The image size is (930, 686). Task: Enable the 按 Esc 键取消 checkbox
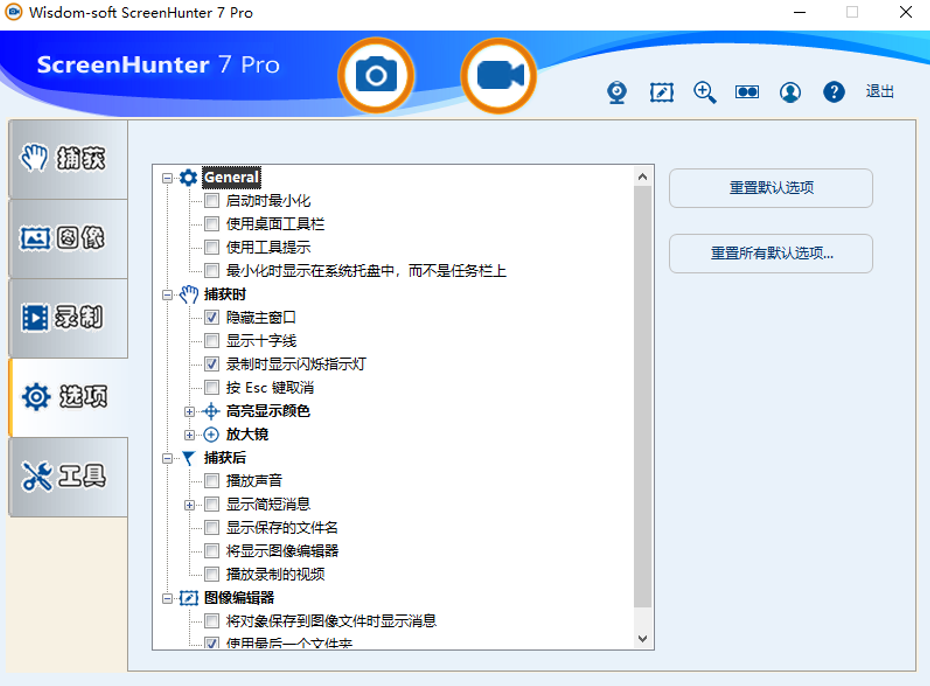(212, 388)
